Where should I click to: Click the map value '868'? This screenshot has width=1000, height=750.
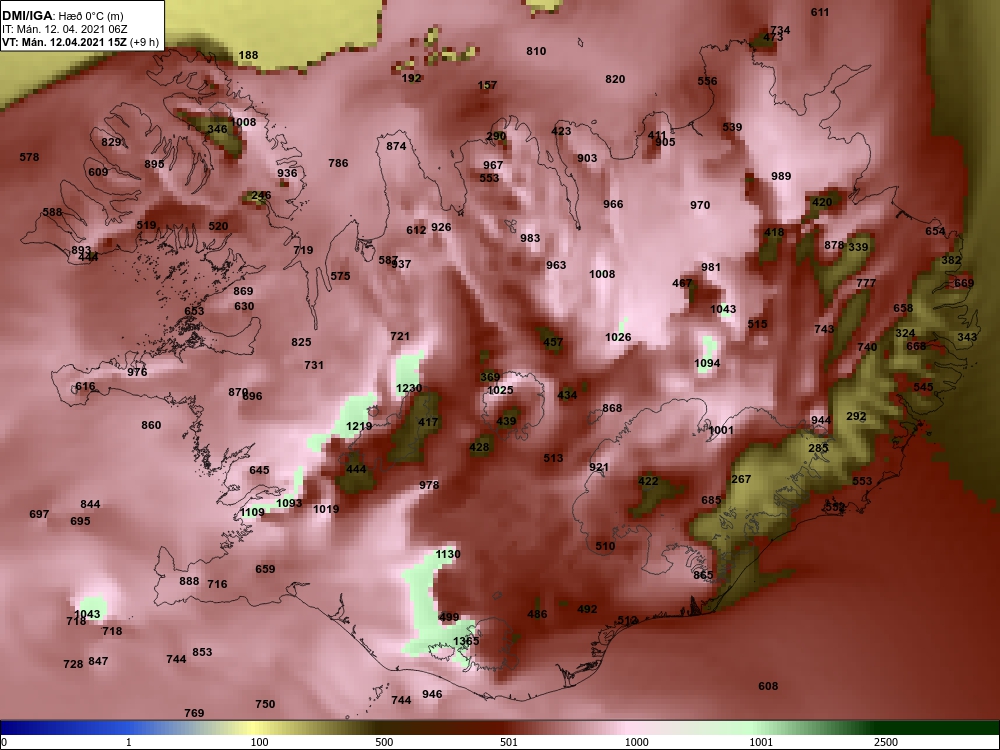tap(612, 408)
